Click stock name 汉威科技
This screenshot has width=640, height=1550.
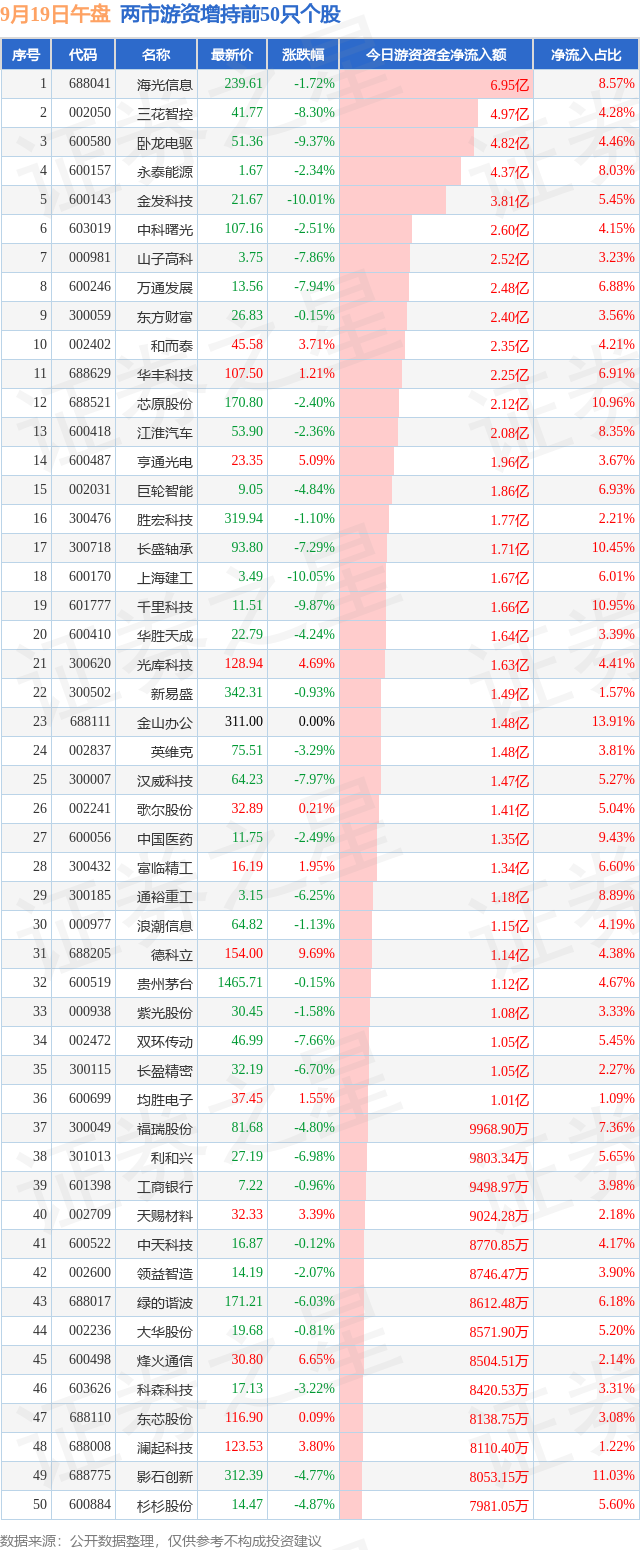[165, 781]
